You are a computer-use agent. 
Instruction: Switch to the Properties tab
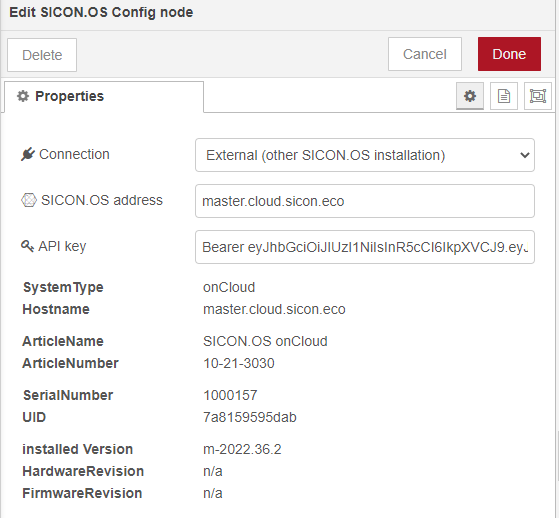104,97
